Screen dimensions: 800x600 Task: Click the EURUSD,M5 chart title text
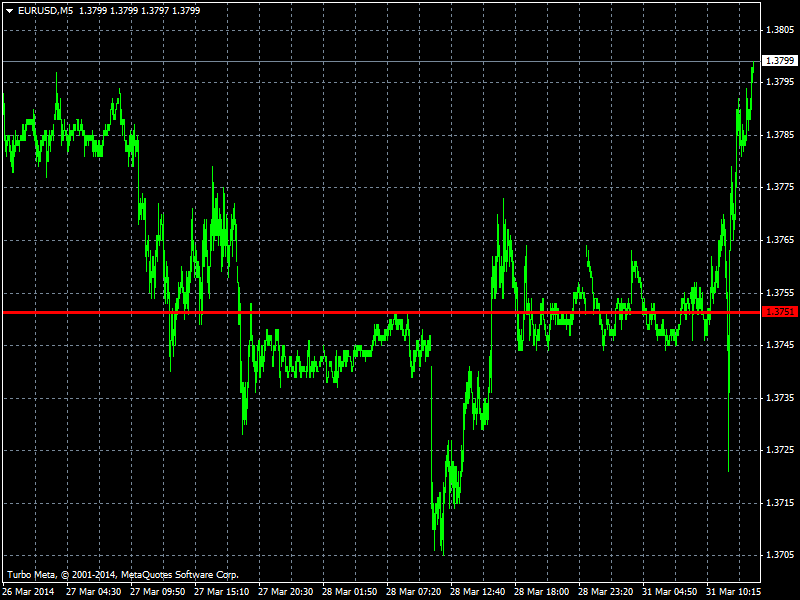pyautogui.click(x=46, y=10)
